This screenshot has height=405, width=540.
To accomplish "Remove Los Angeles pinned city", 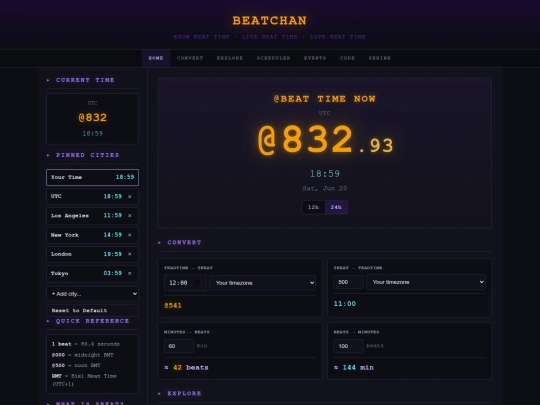I will [x=129, y=216].
